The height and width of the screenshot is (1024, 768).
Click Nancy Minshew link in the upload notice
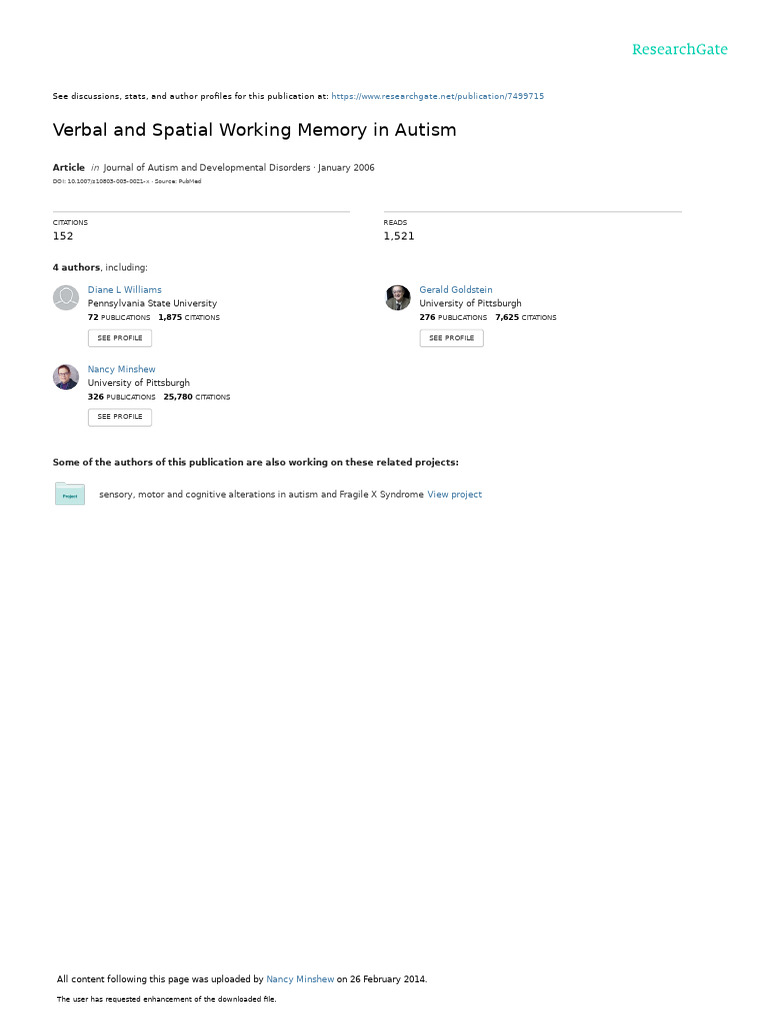click(300, 979)
